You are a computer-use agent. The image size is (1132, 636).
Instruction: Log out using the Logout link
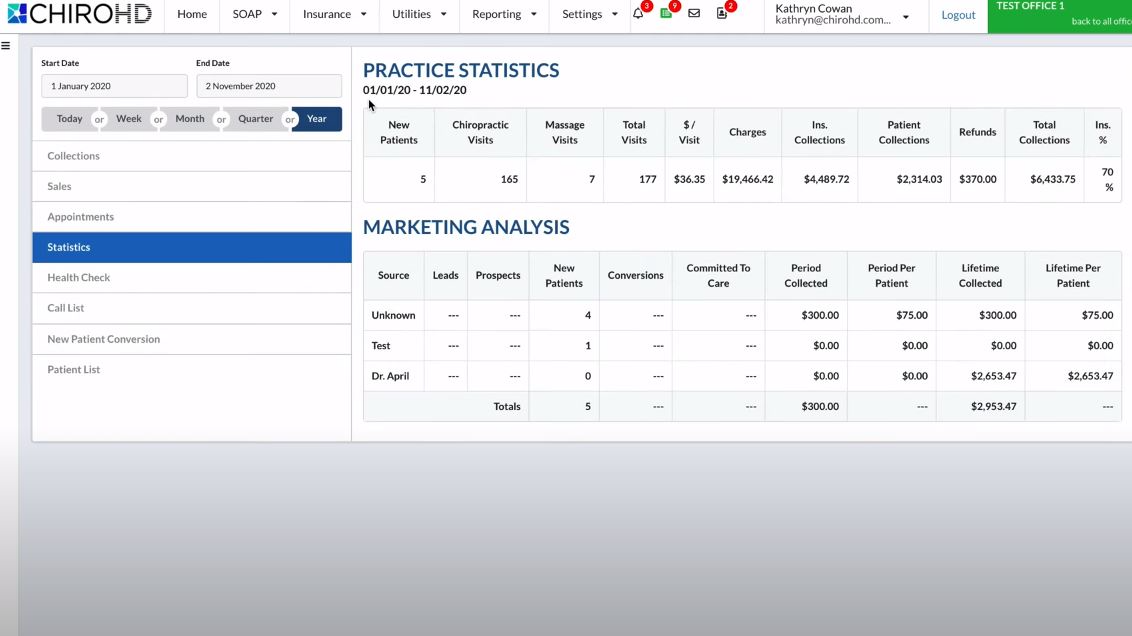(x=958, y=15)
